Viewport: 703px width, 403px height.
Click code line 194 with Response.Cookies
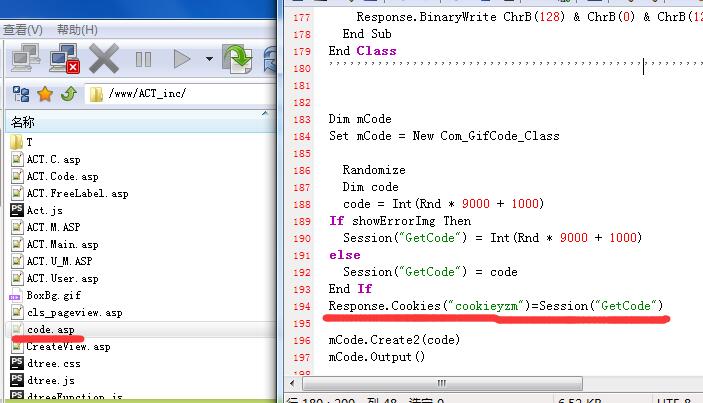coord(495,304)
